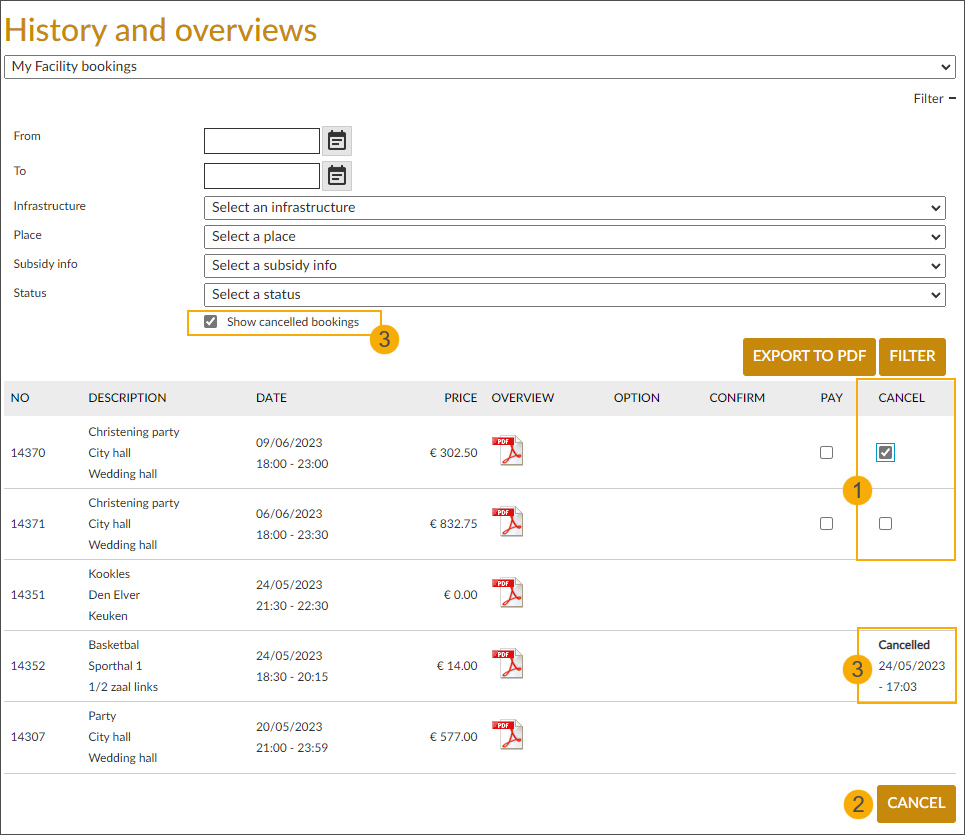The width and height of the screenshot is (965, 835).
Task: Uncheck Show cancelled bookings
Action: [x=210, y=321]
